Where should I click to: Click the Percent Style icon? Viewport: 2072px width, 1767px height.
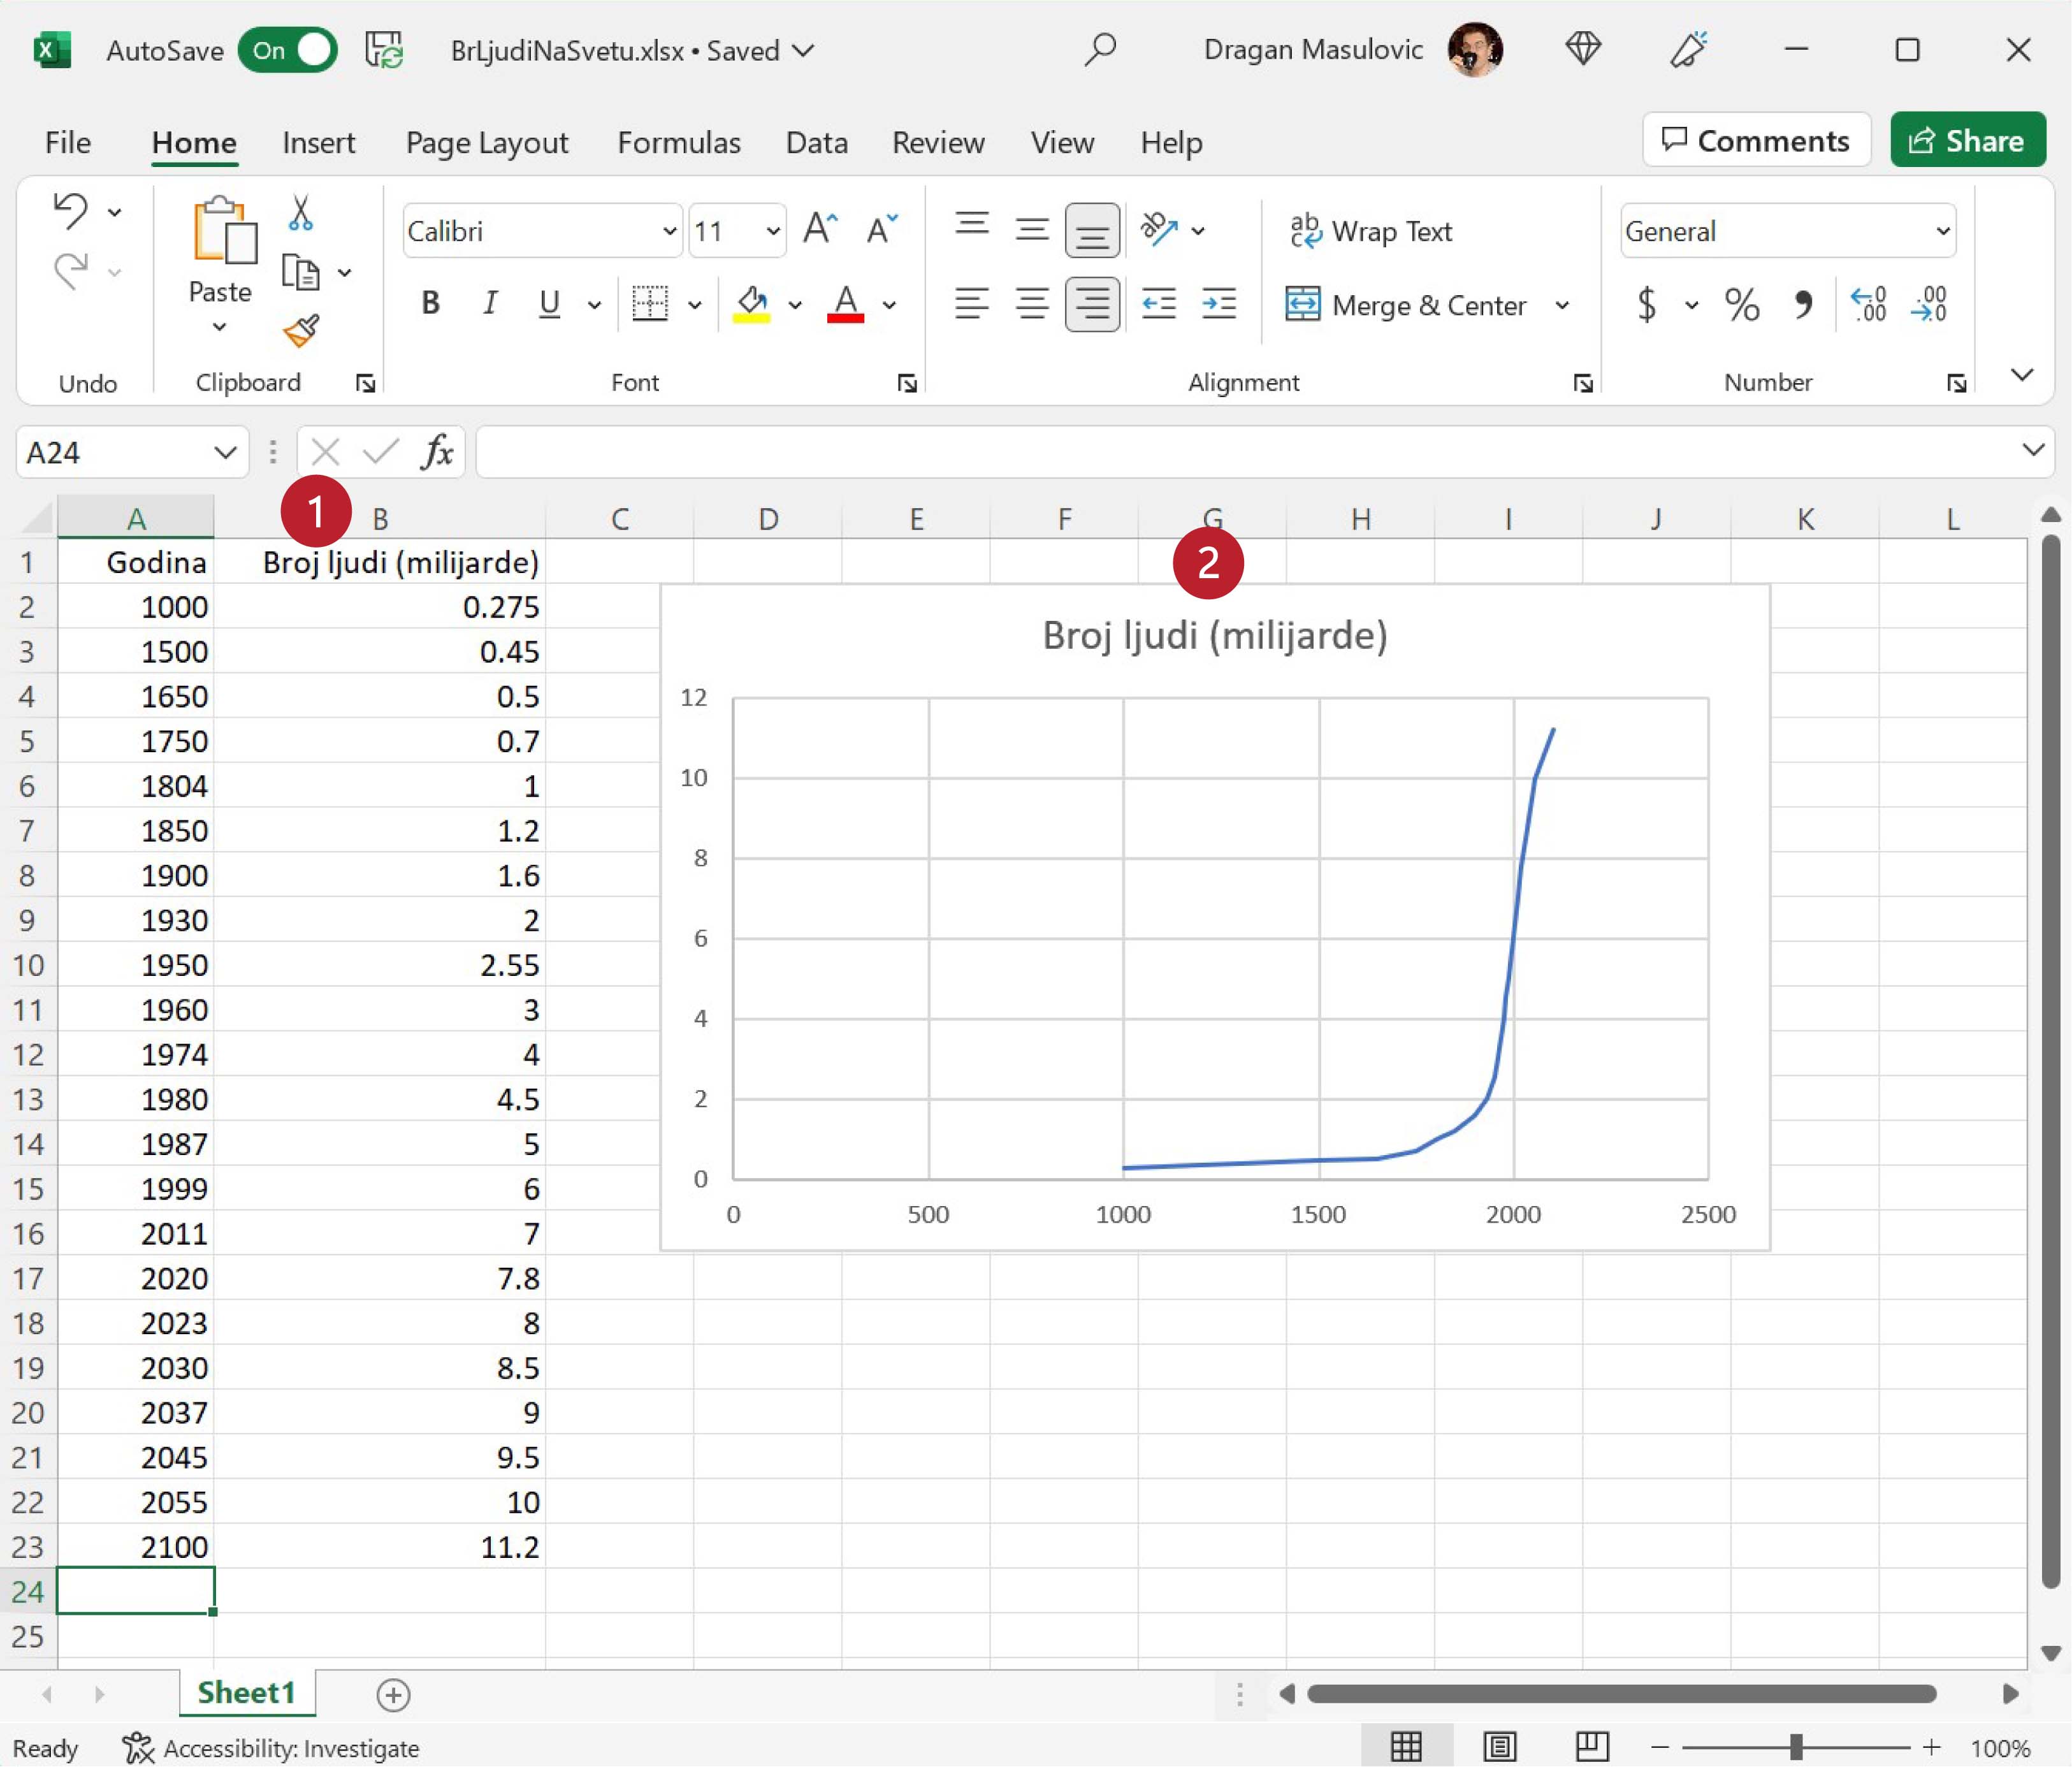[x=1741, y=304]
